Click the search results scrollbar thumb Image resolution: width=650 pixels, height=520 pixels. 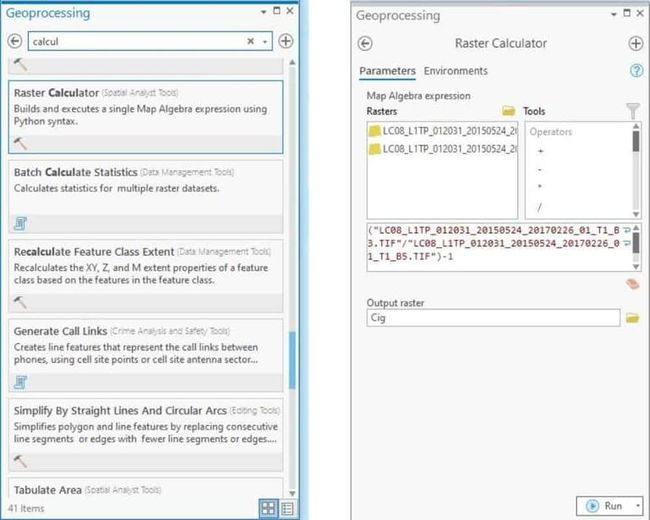(x=292, y=360)
